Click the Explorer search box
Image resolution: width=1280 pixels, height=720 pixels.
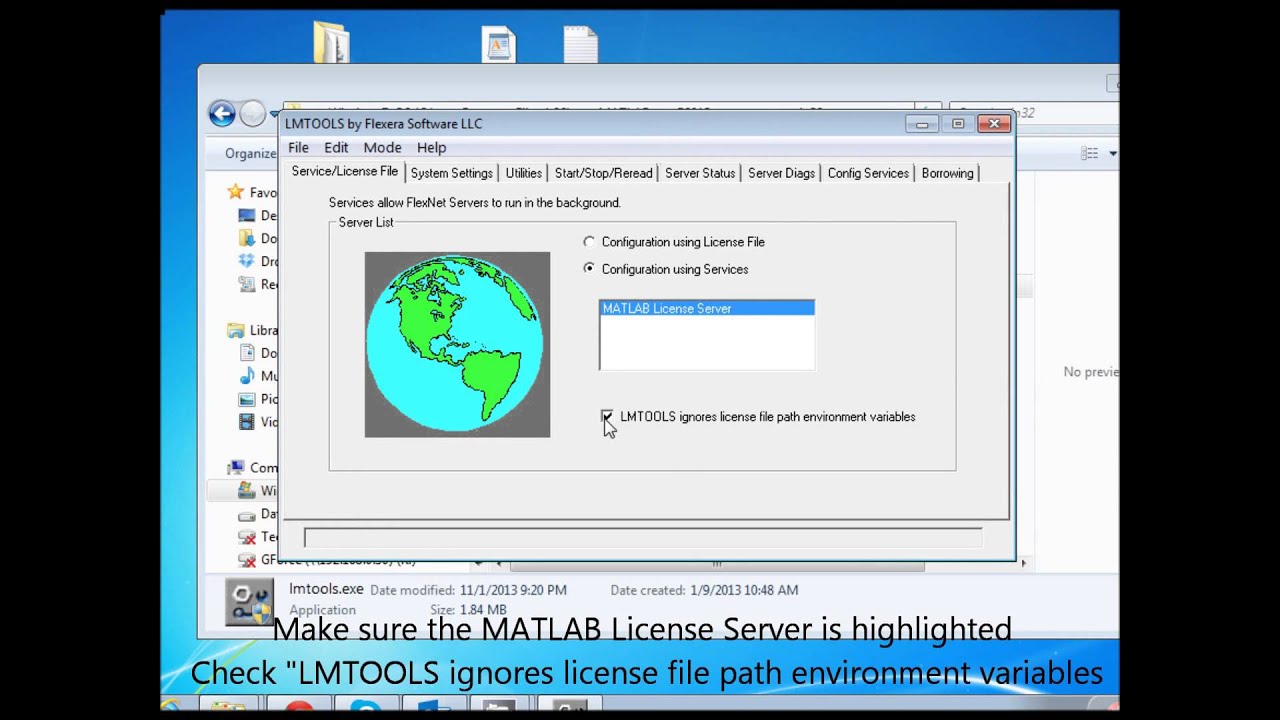(x=1034, y=113)
